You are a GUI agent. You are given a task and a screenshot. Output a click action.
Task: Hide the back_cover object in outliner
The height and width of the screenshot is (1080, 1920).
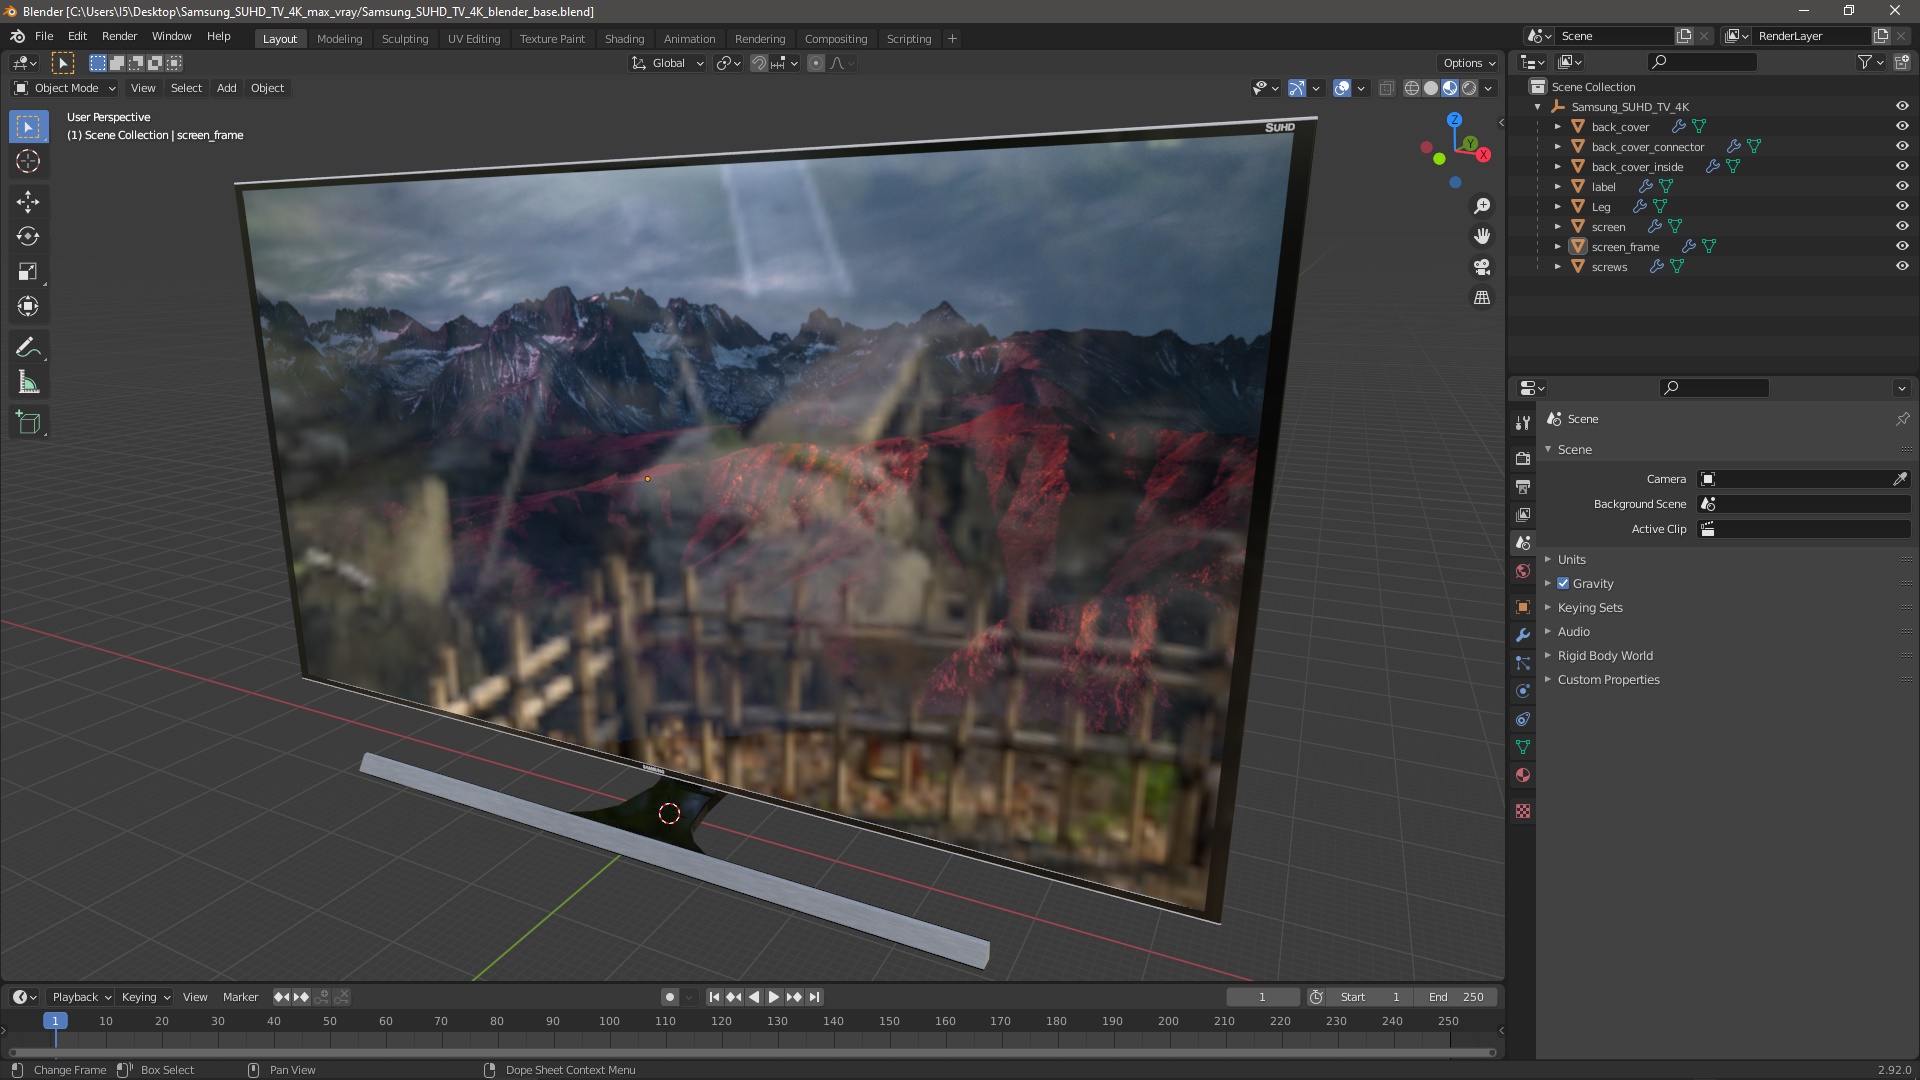click(x=1902, y=126)
